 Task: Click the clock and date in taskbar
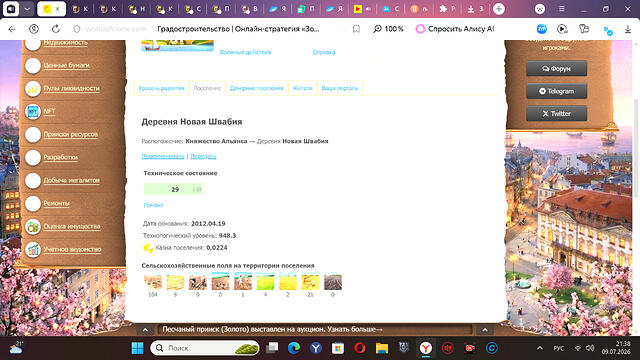(616, 348)
